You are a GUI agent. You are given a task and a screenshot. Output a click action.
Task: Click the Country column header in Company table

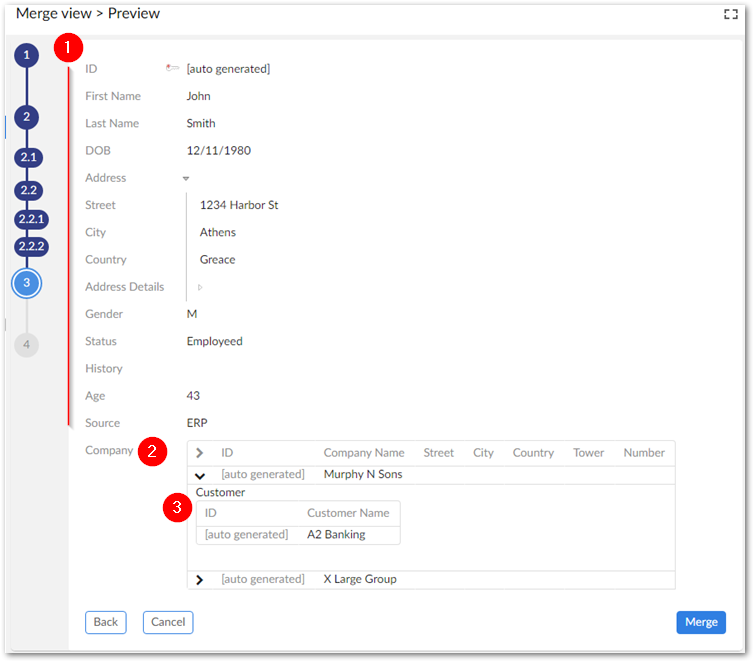coord(533,453)
